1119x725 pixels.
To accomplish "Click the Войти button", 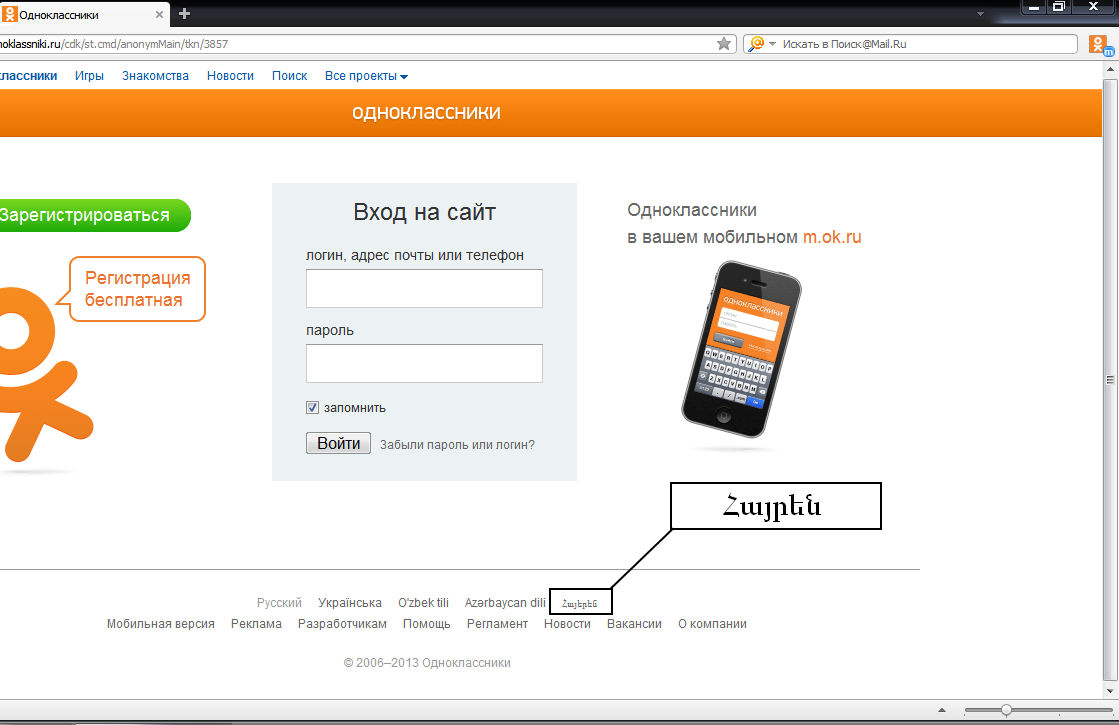I will (338, 443).
